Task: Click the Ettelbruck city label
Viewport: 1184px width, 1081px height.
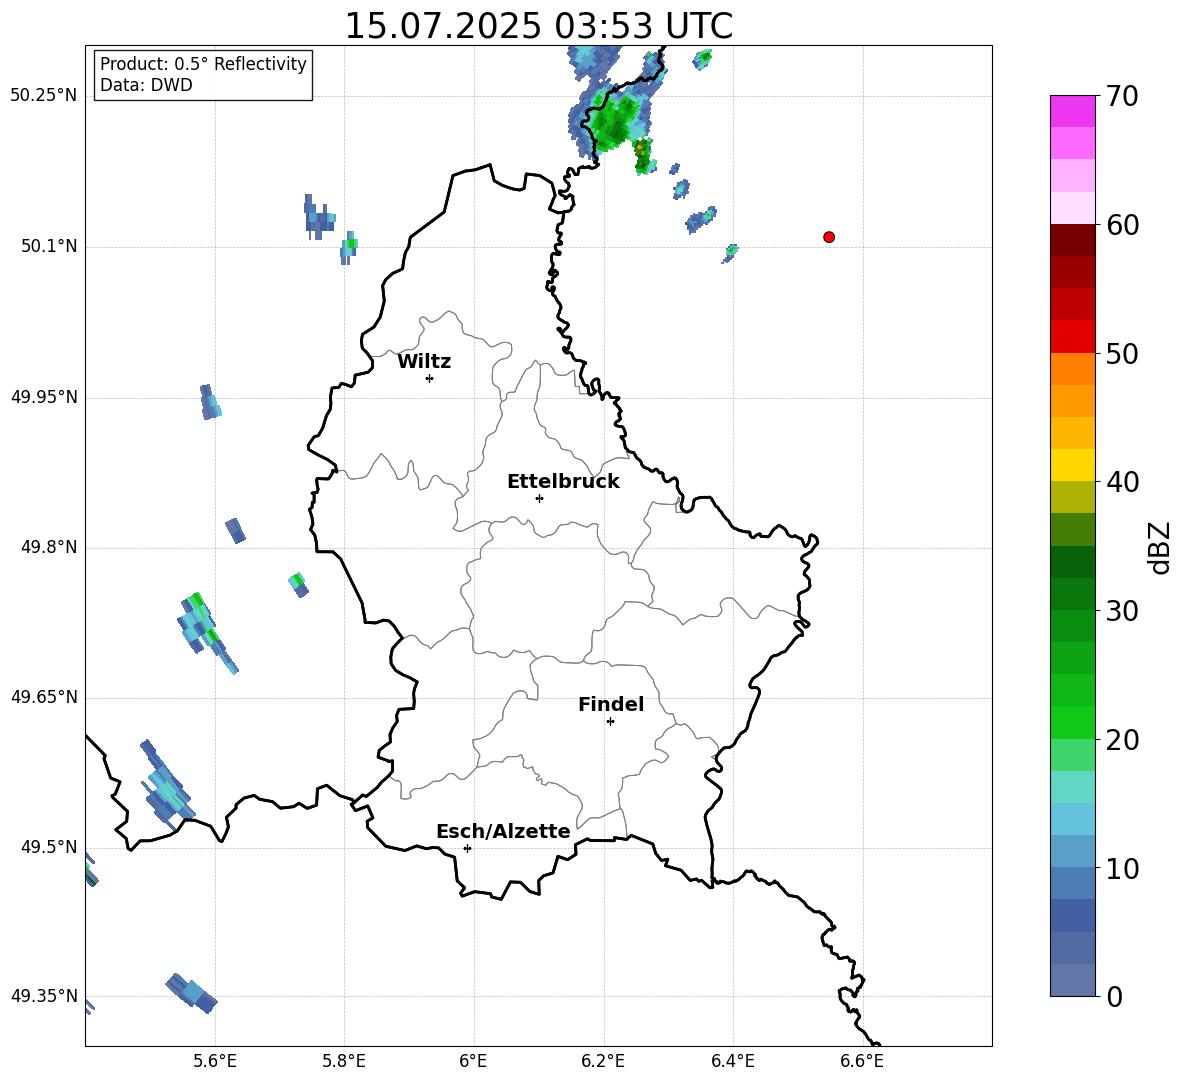Action: point(563,482)
